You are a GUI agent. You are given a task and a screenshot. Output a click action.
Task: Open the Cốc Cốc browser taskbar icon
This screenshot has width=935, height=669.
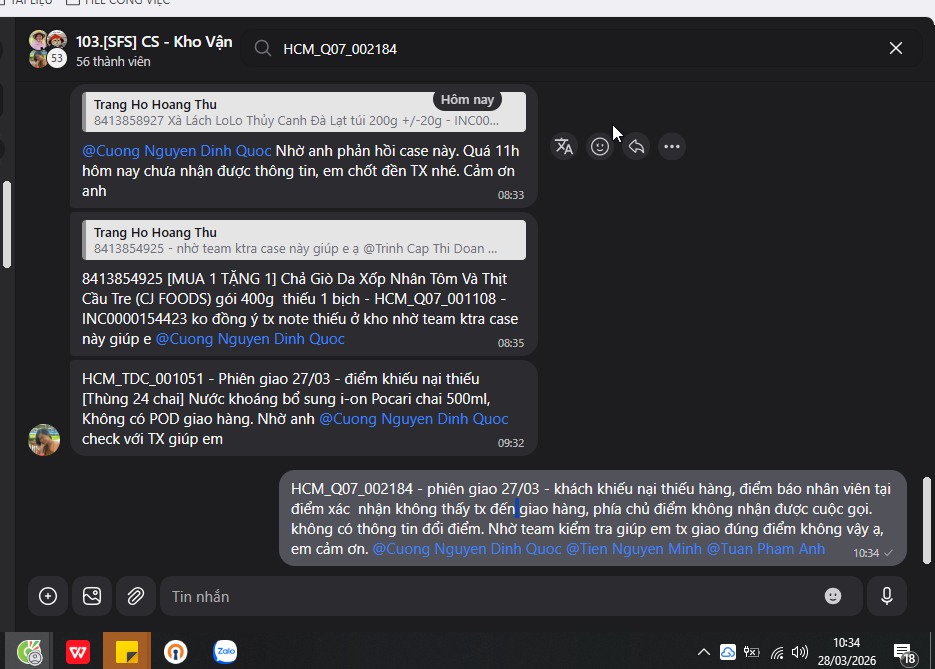click(x=29, y=651)
